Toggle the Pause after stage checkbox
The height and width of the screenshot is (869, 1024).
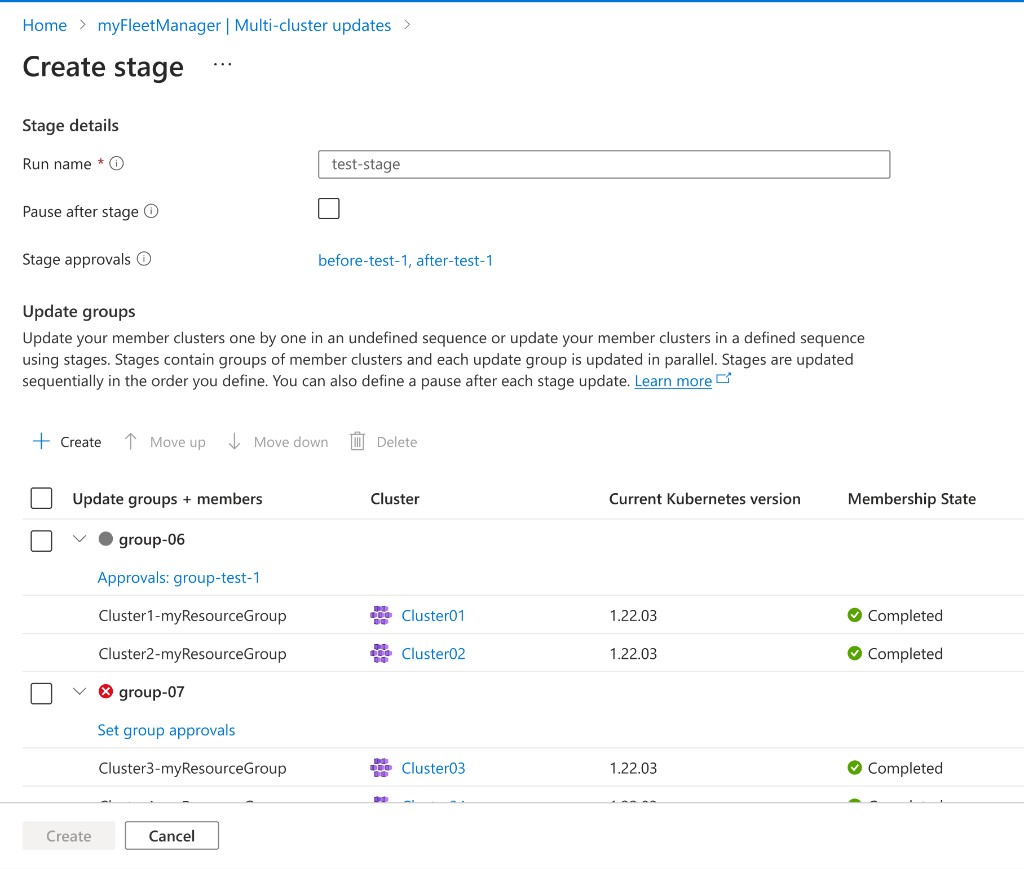coord(328,209)
